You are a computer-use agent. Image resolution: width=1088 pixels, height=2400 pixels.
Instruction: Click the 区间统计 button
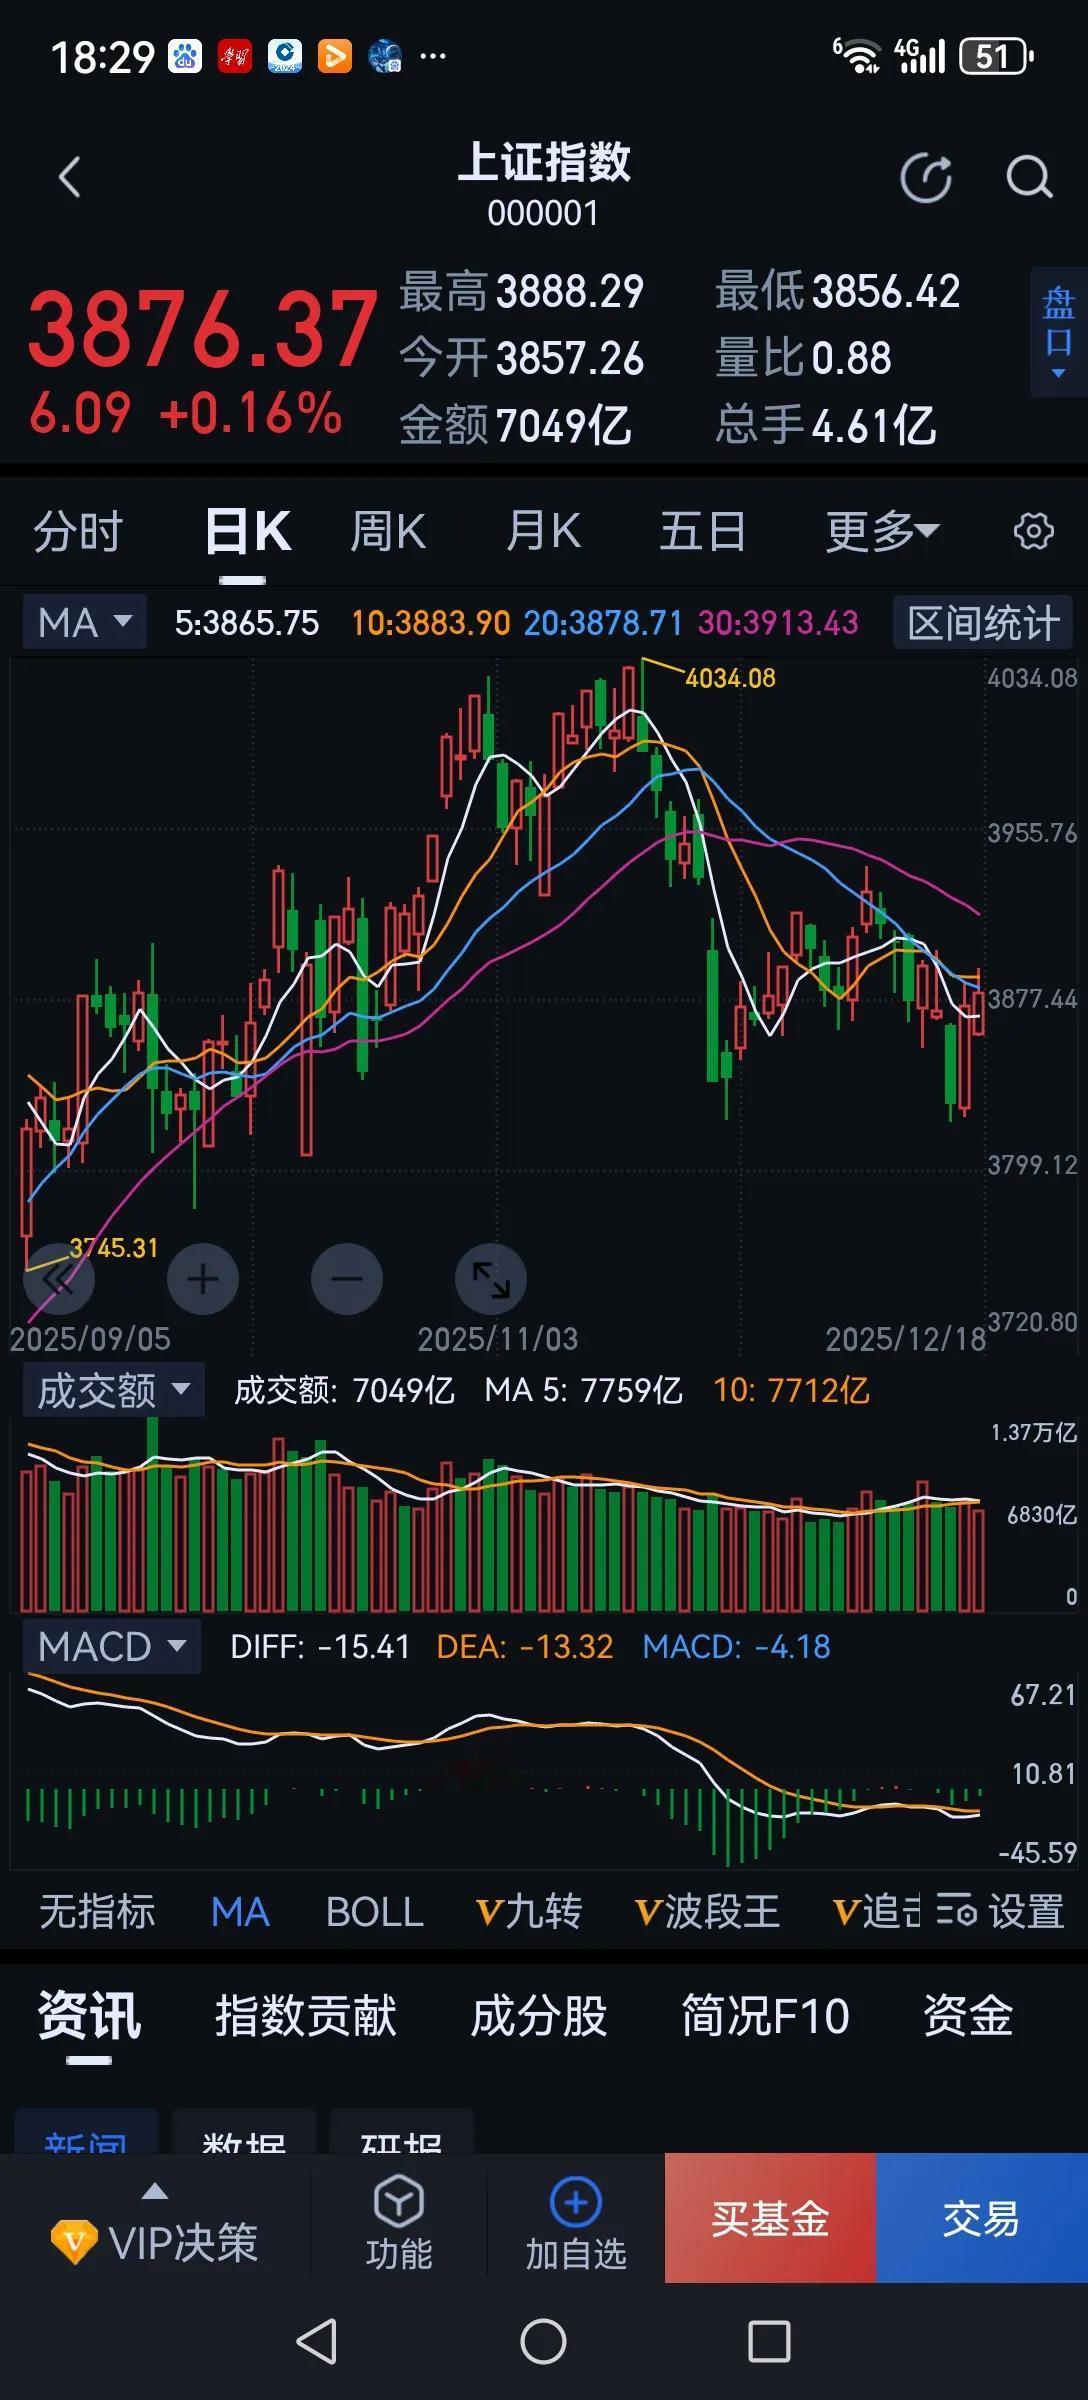click(983, 623)
